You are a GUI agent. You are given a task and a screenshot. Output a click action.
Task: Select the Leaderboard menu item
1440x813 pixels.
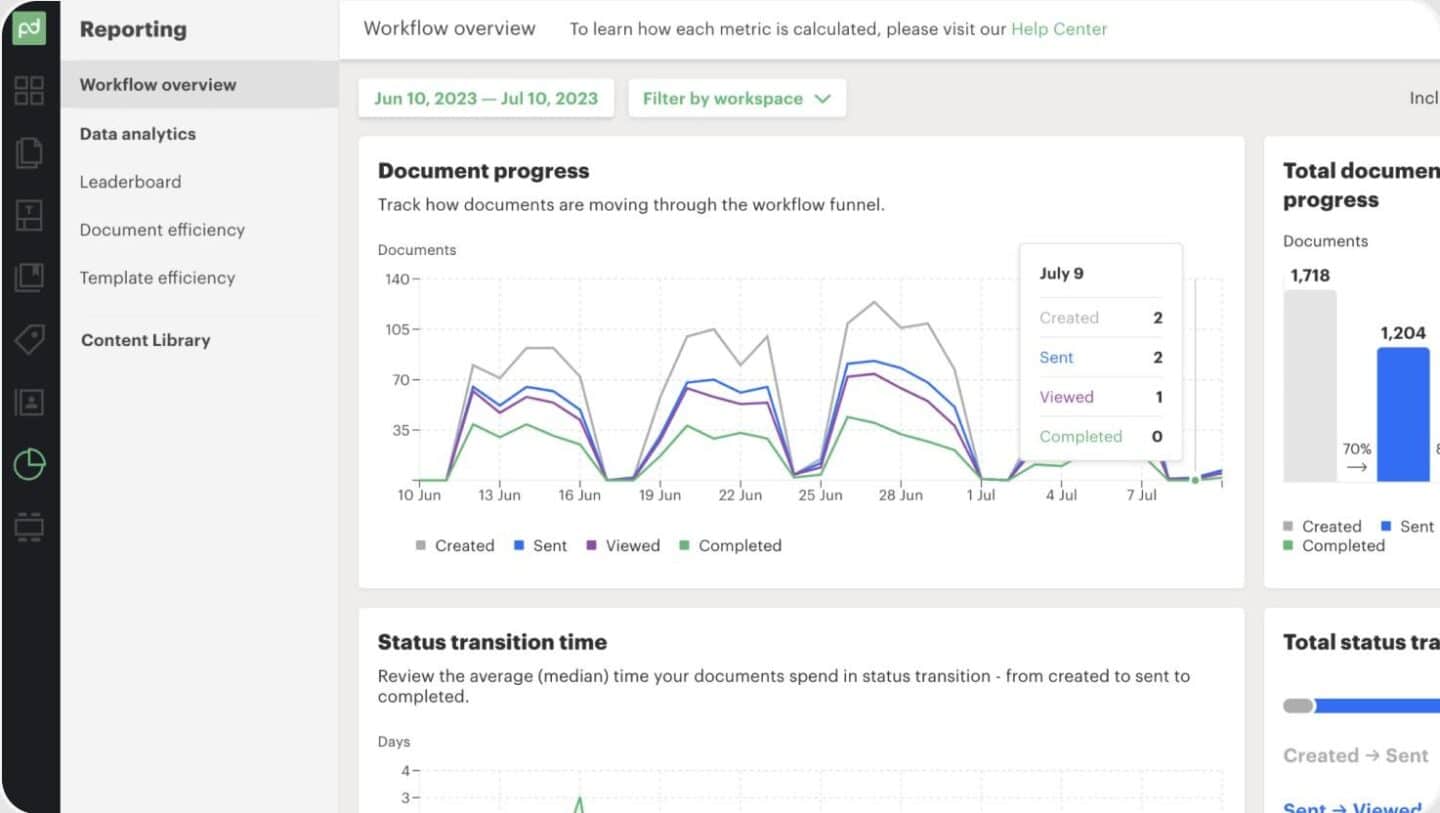[x=130, y=181]
